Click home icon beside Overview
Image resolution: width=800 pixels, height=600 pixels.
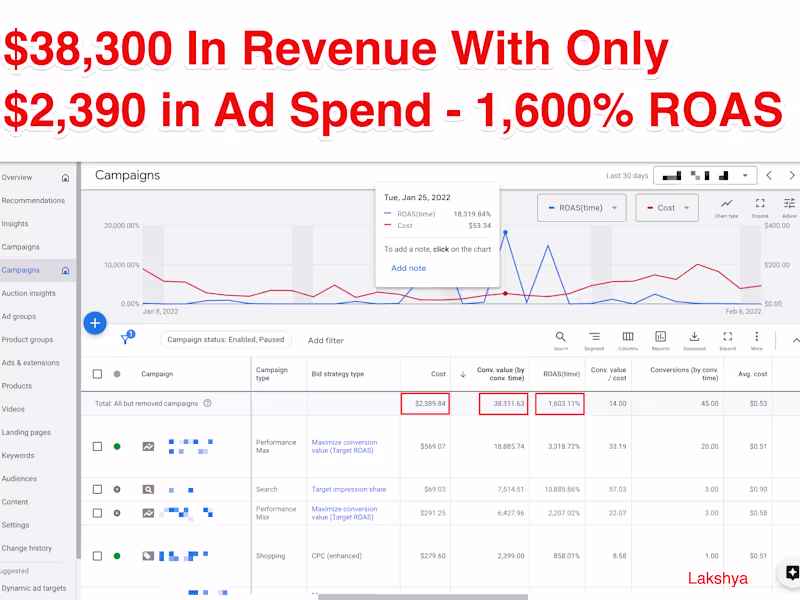[65, 178]
